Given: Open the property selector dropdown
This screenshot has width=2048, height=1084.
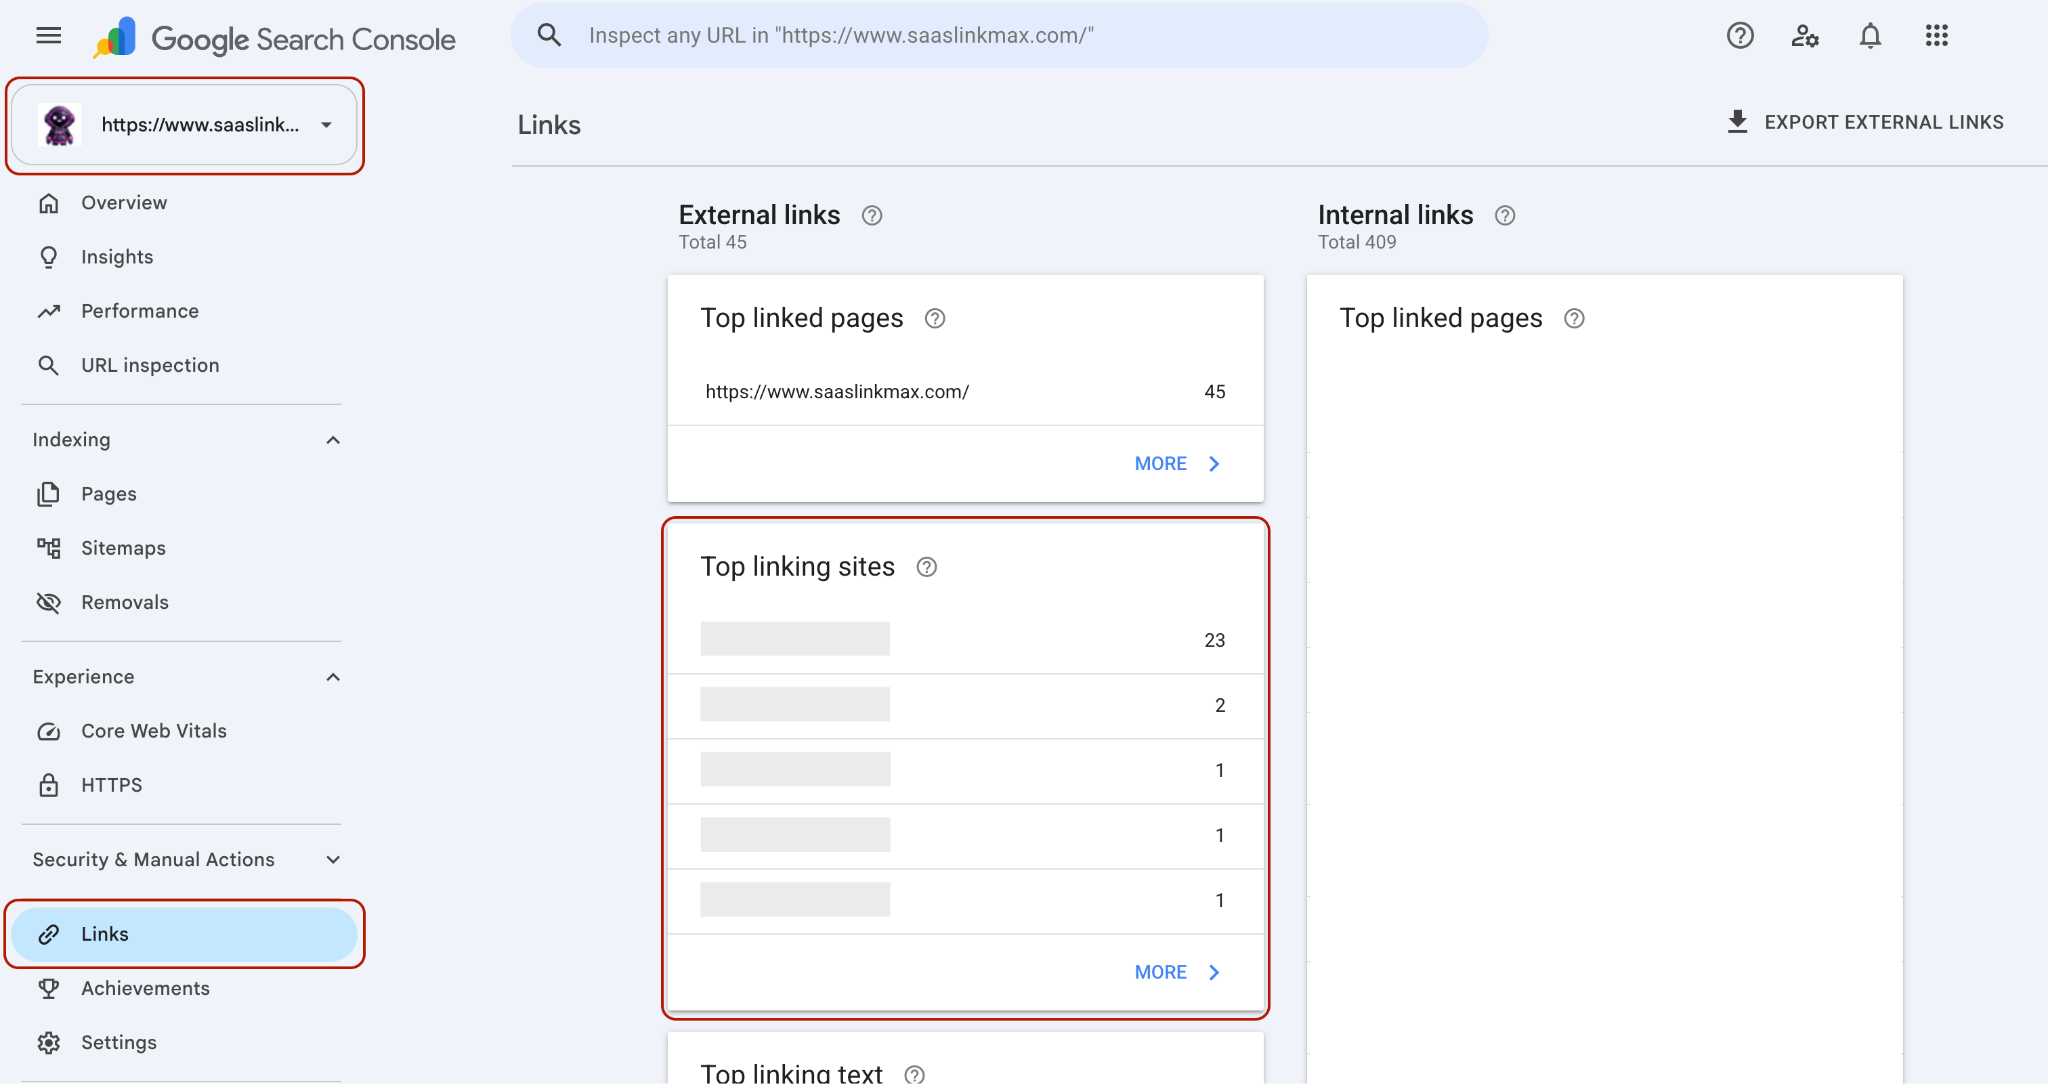Looking at the screenshot, I should [184, 125].
